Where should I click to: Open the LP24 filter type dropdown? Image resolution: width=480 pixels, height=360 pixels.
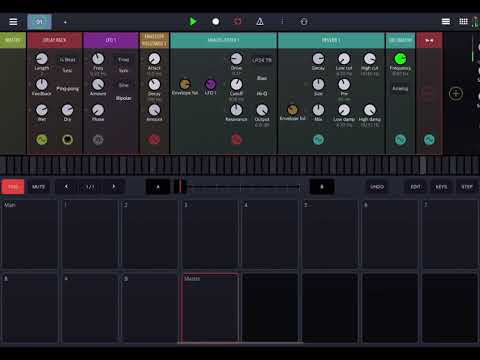point(262,60)
